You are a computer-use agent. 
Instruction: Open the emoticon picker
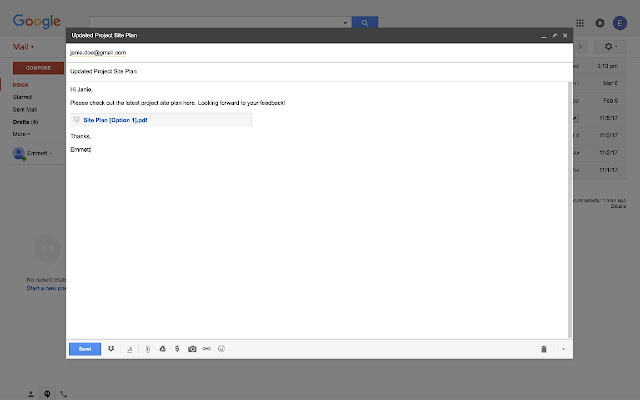(221, 349)
